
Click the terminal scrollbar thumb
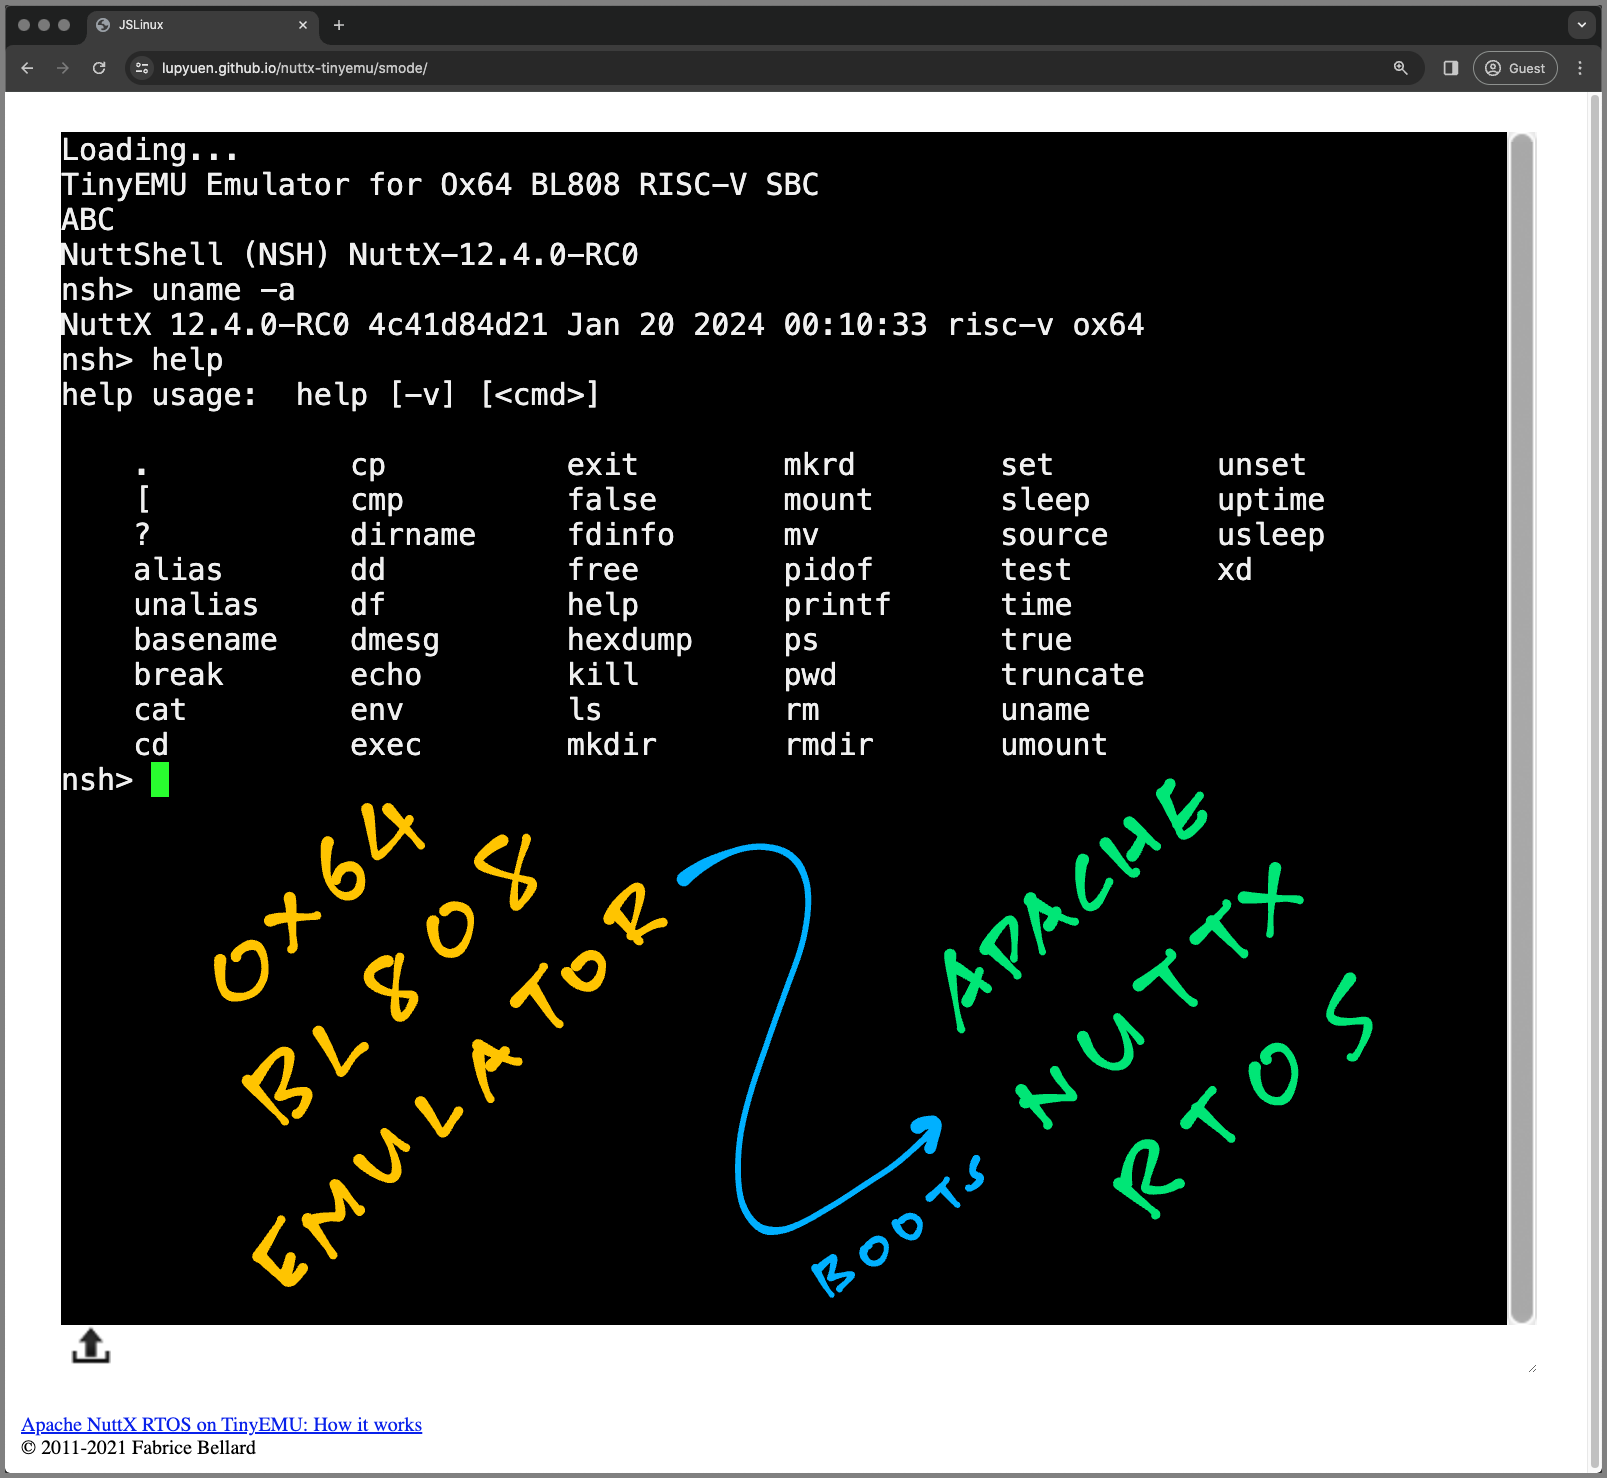pos(1522,728)
